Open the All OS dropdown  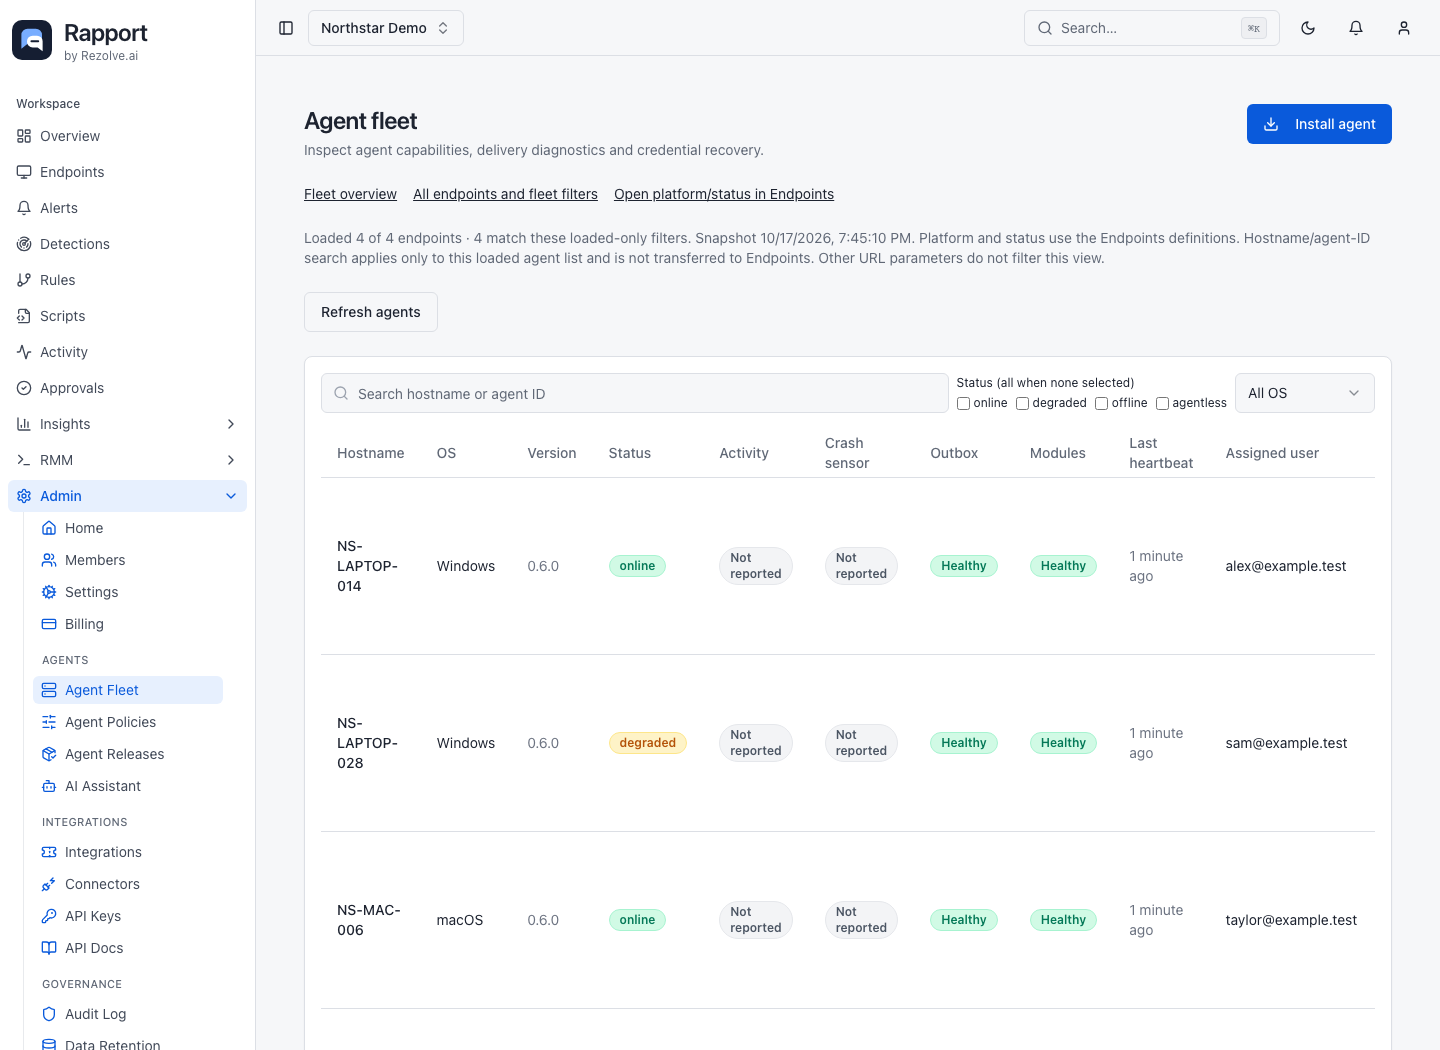1304,393
